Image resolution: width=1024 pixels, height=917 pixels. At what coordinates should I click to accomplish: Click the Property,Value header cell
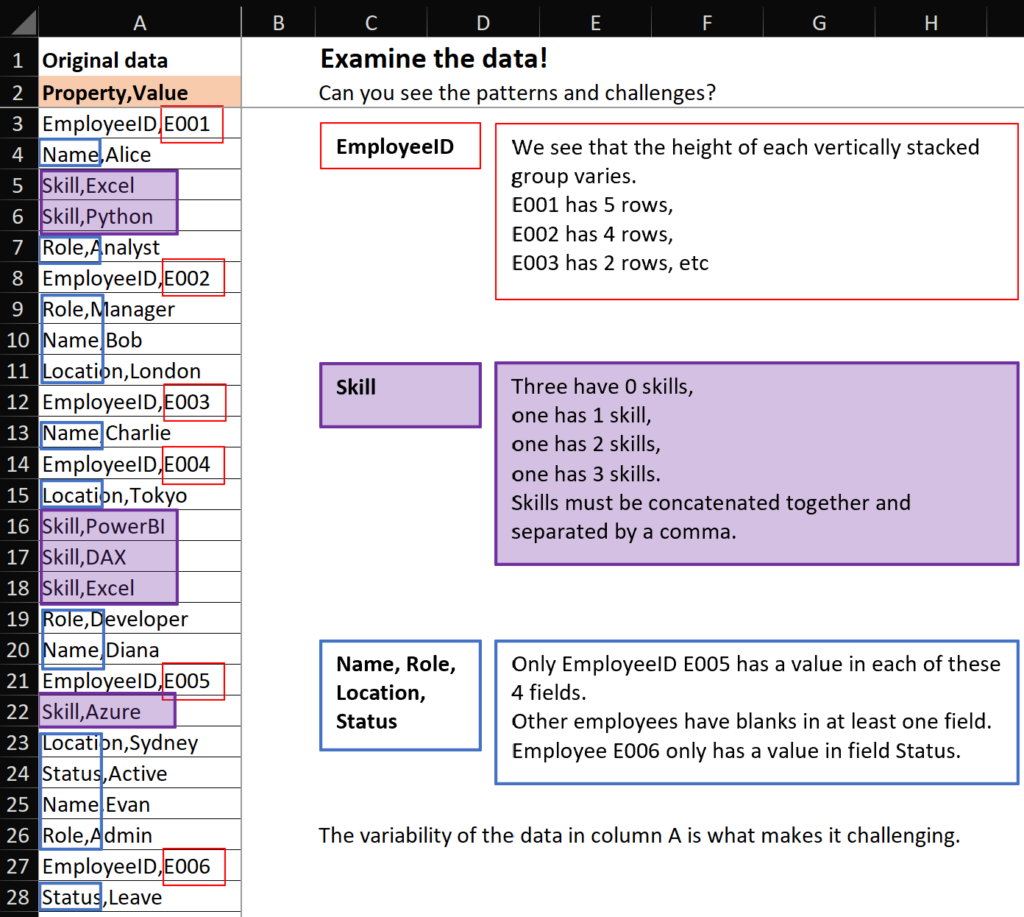click(140, 92)
